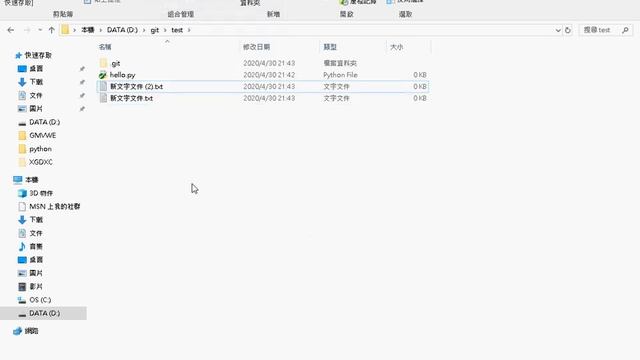
Task: Select 本機 in the address breadcrumb
Action: coord(88,30)
